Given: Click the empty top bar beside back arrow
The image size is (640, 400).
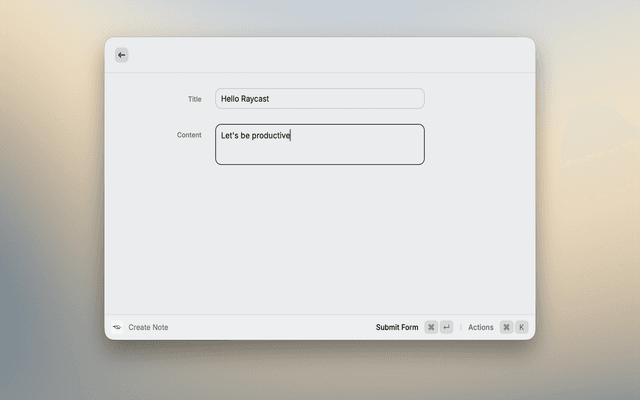Looking at the screenshot, I should tap(330, 55).
